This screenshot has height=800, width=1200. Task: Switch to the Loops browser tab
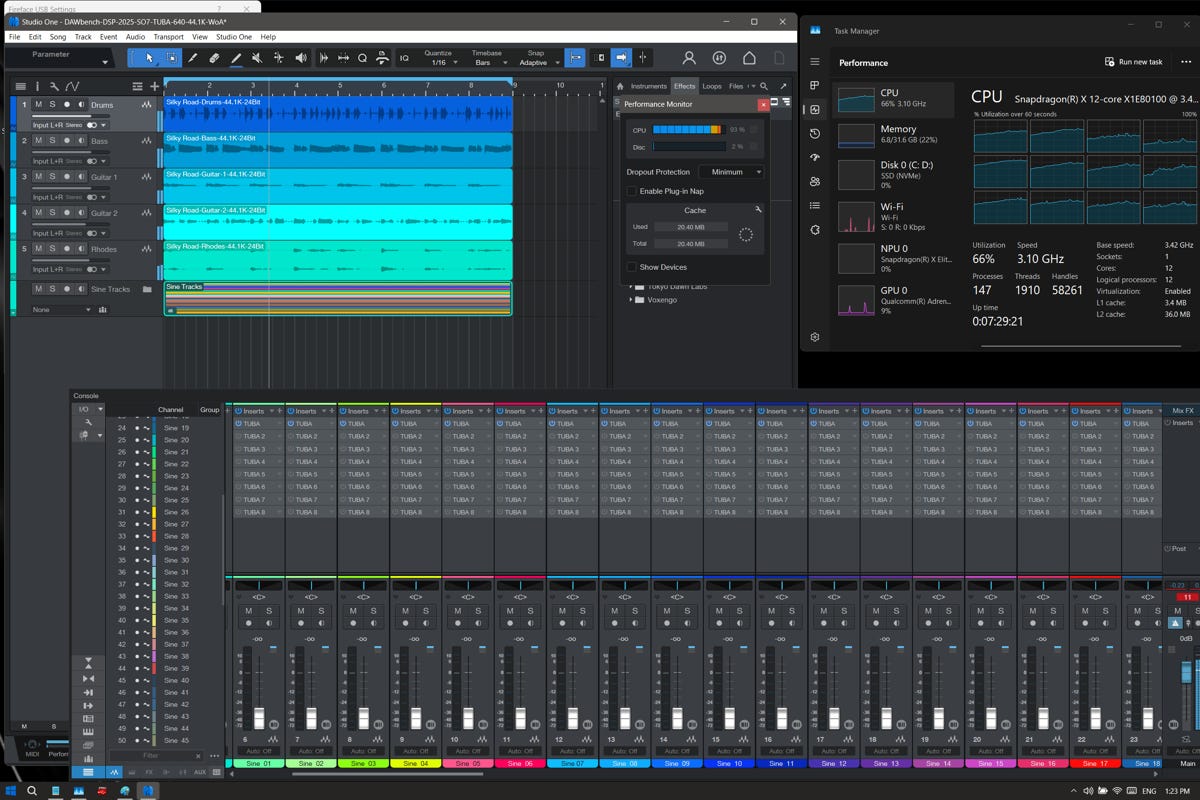click(x=712, y=86)
